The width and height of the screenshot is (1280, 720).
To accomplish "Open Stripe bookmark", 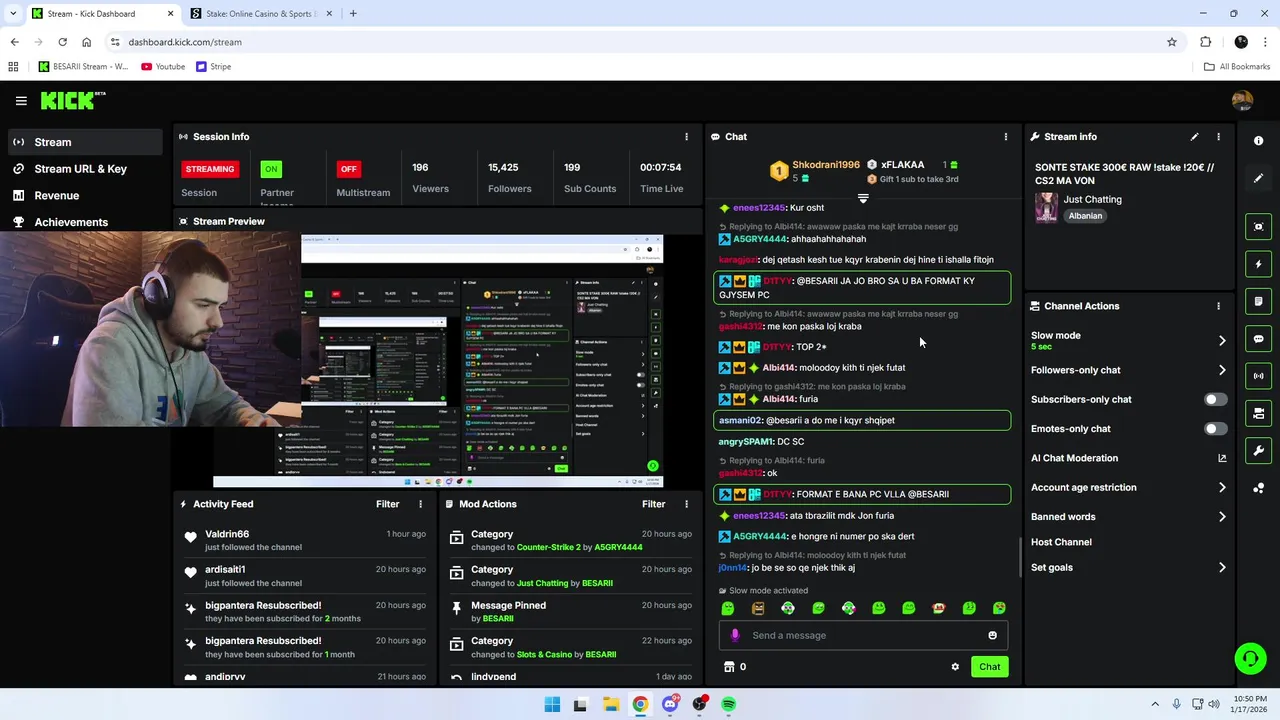I will coord(213,67).
